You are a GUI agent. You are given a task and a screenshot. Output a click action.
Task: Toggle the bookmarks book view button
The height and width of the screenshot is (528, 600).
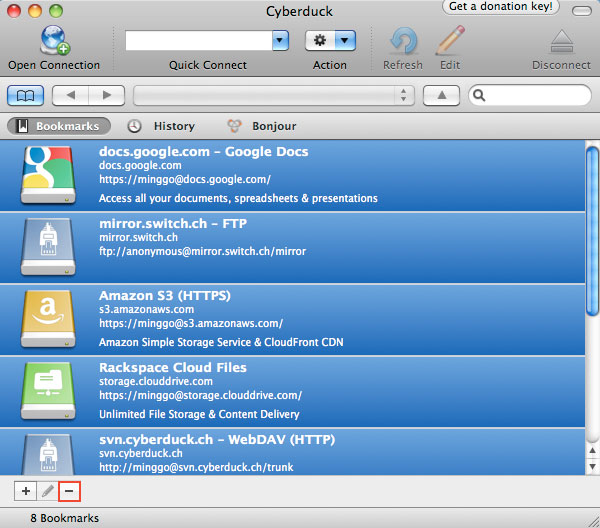25,95
